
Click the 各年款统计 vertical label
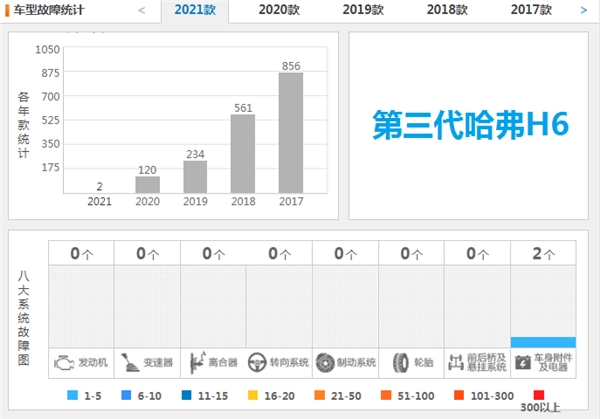pos(23,125)
